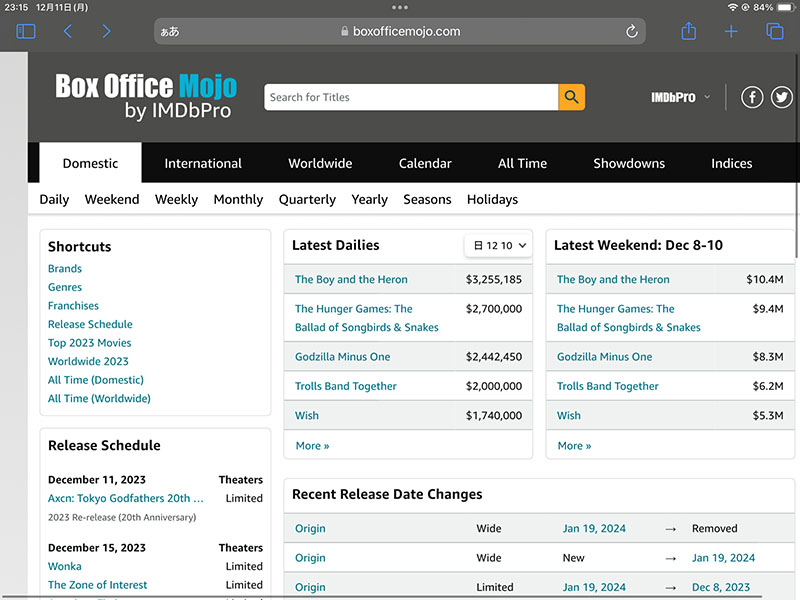Show all open Safari tabs

coord(774,31)
